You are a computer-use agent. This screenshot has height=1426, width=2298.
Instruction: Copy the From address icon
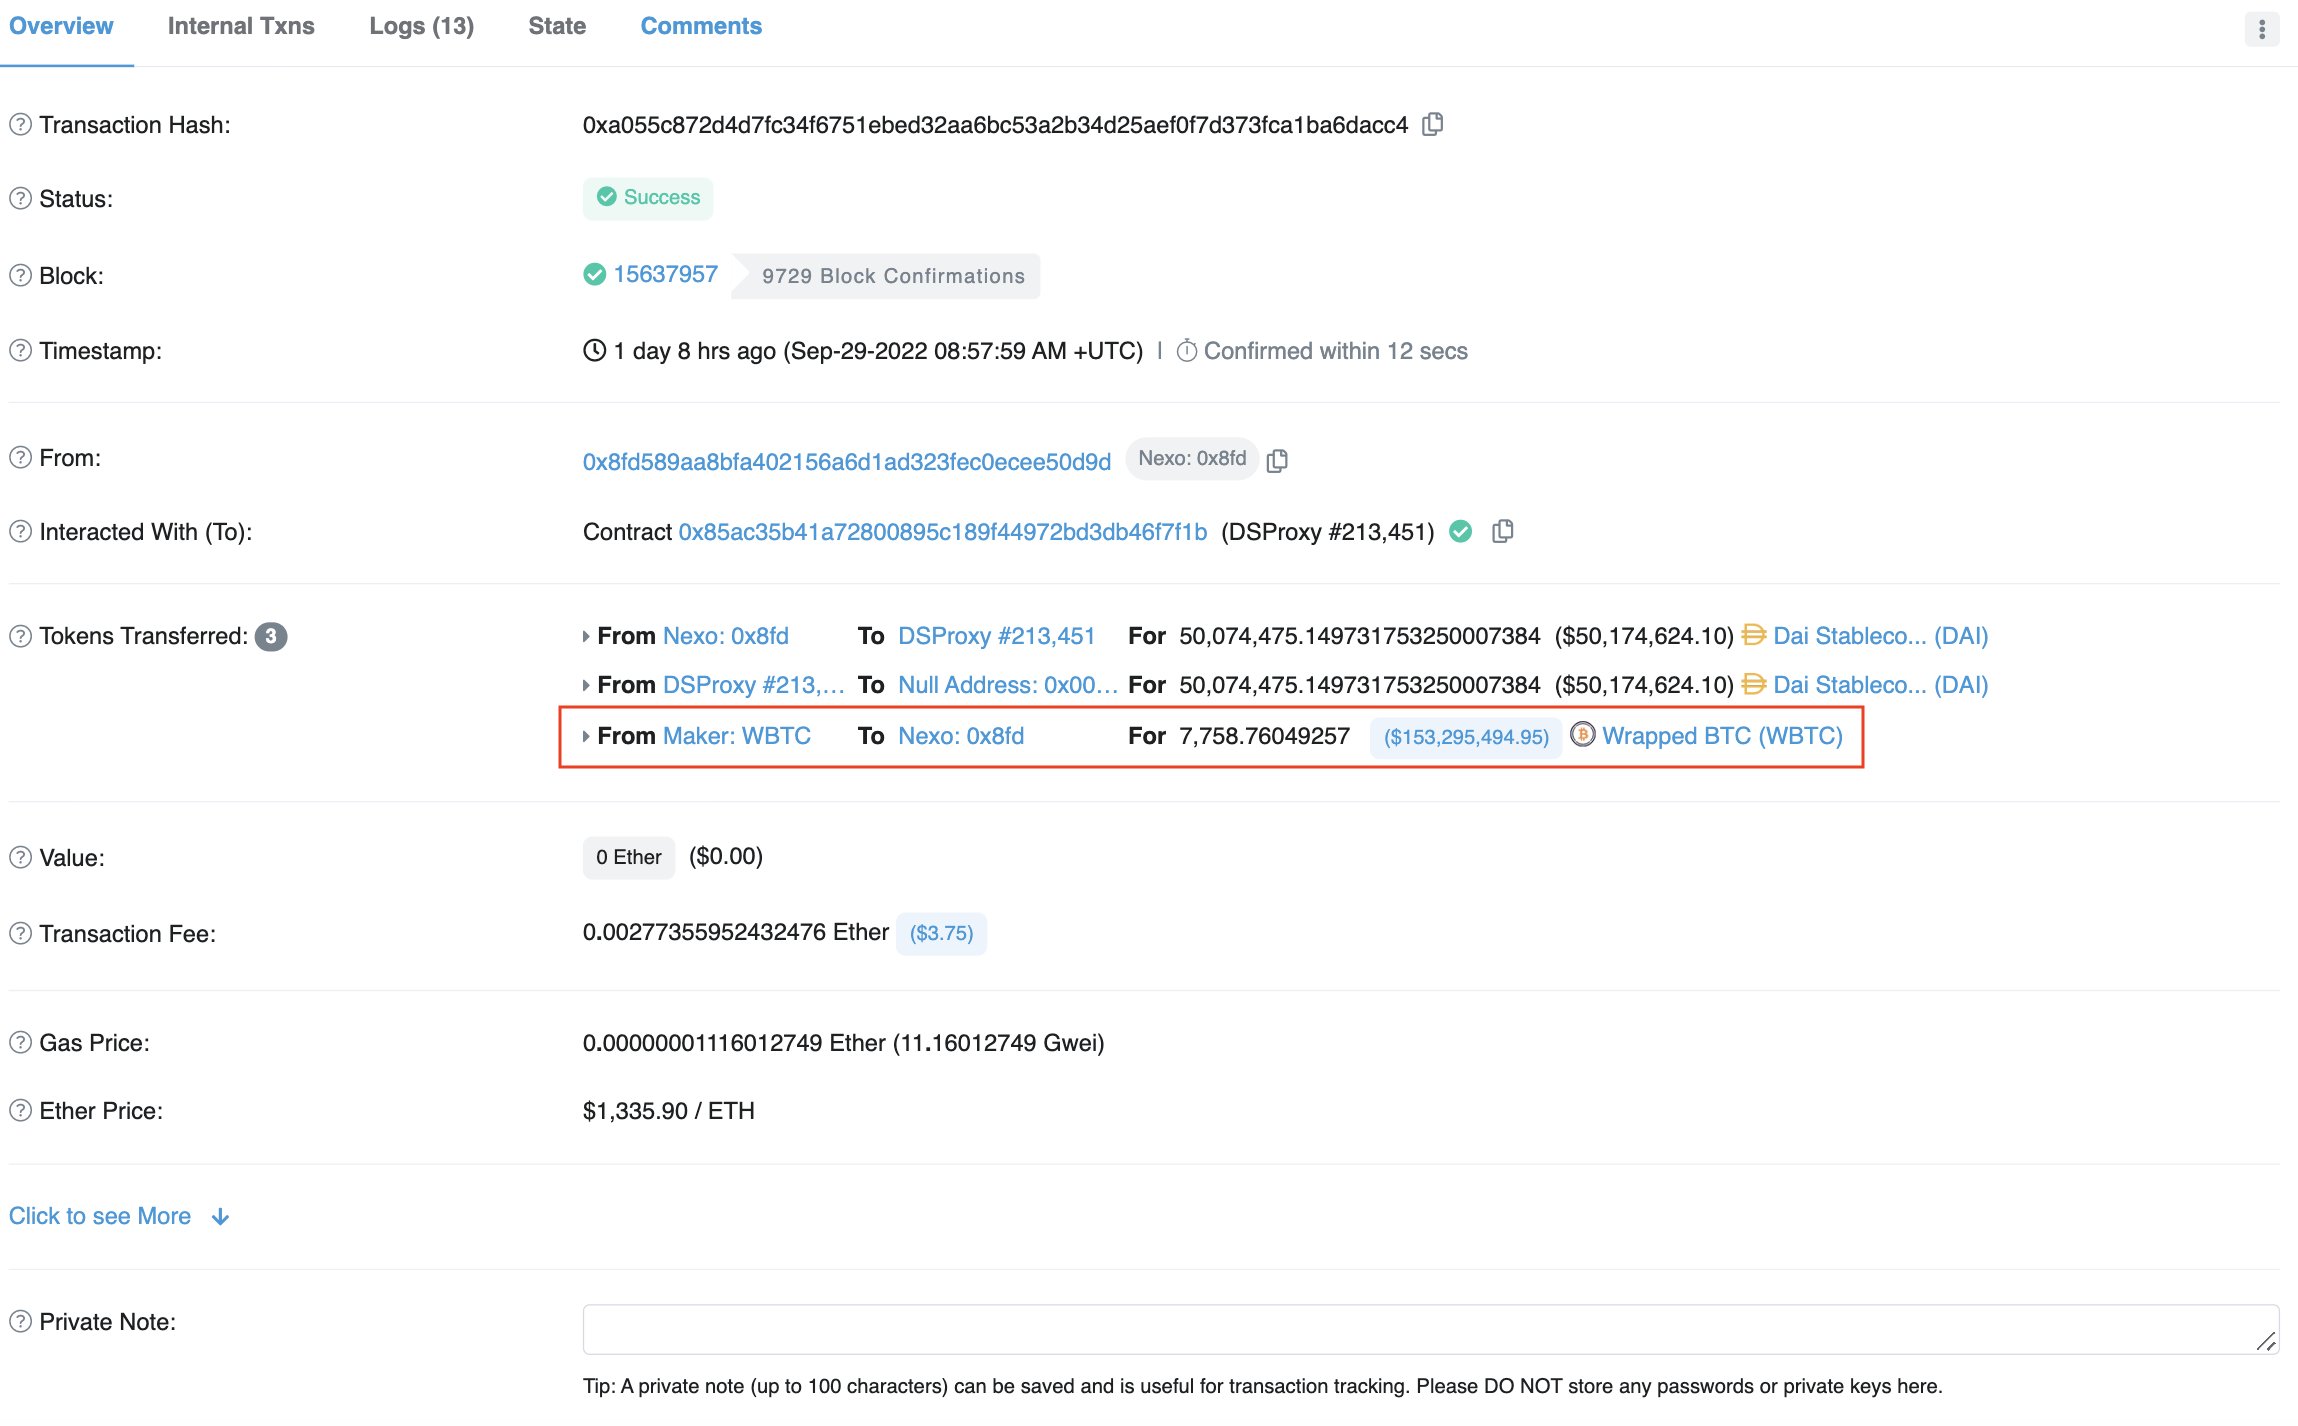pos(1277,460)
